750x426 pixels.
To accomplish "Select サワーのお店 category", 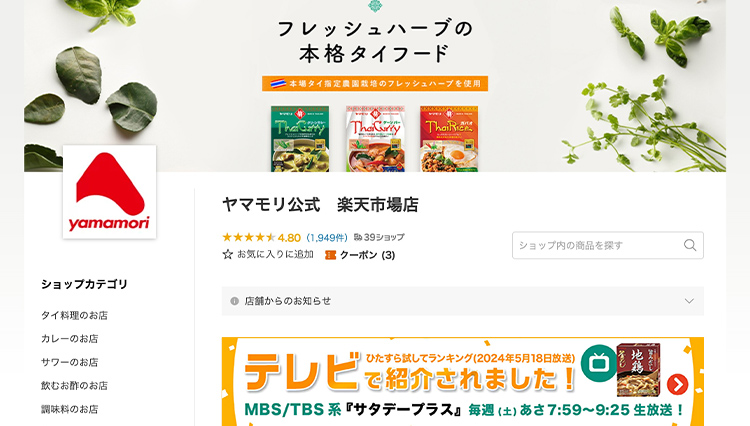I will tap(69, 362).
